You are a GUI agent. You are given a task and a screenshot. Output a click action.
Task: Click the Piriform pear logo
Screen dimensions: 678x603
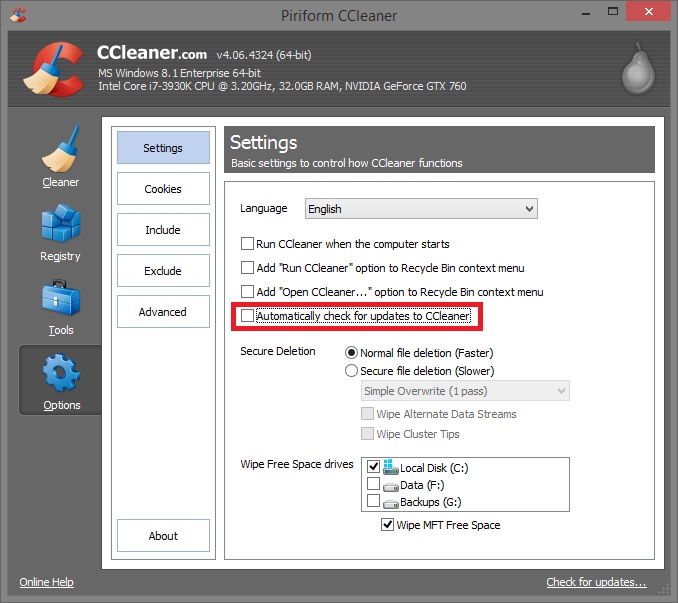(638, 69)
